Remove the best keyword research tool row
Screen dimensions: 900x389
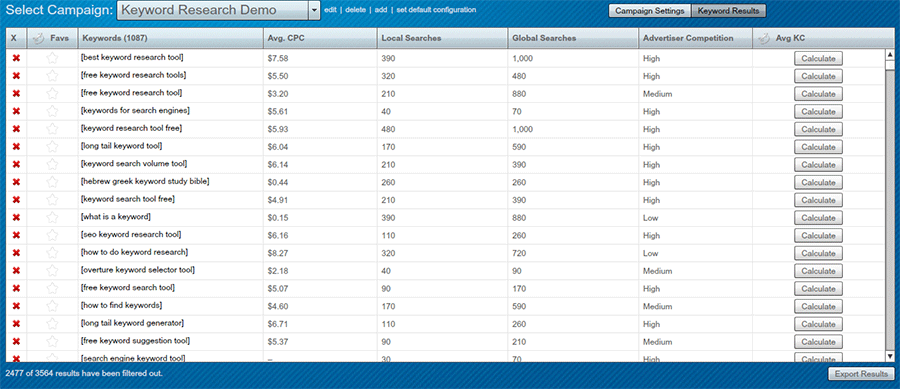(16, 59)
